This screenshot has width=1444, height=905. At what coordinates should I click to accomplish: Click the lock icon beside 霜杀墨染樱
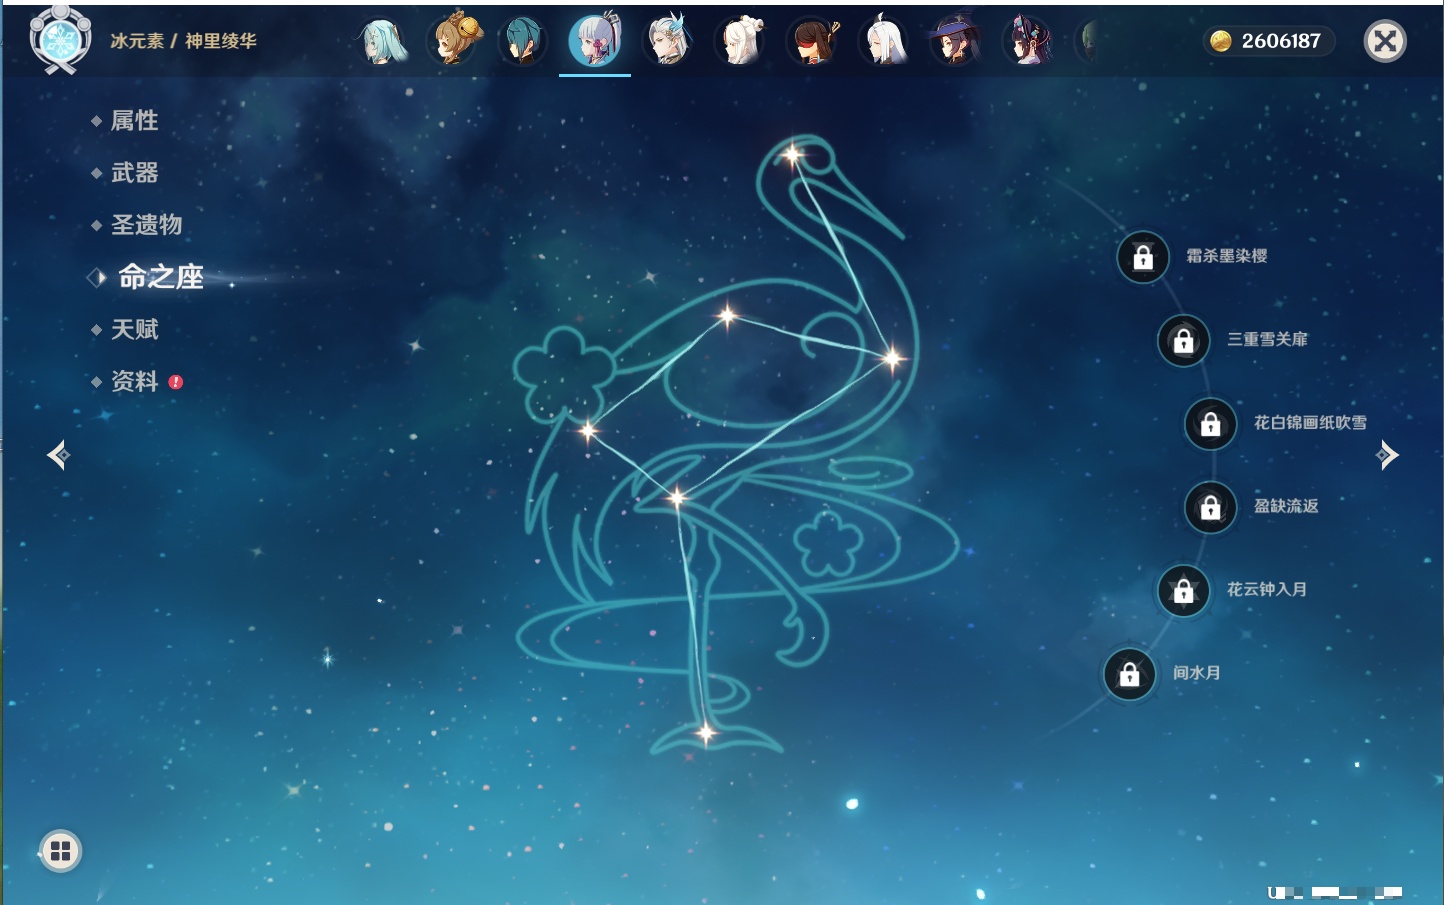point(1143,257)
